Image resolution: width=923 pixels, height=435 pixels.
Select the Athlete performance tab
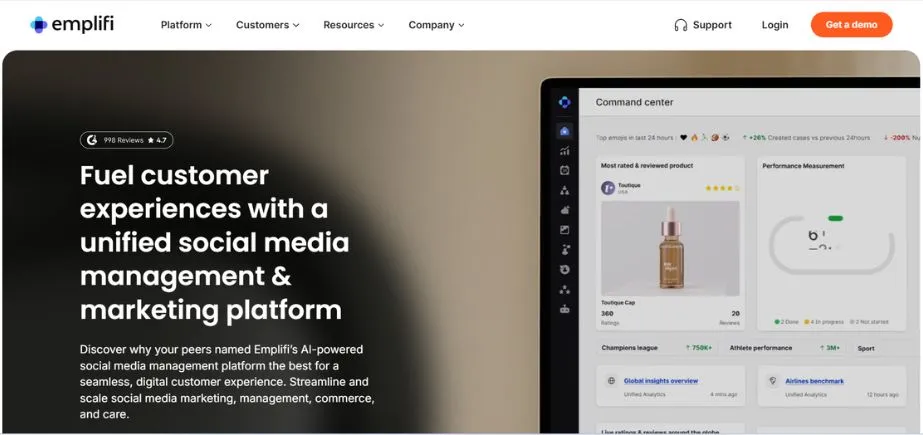pyautogui.click(x=761, y=348)
